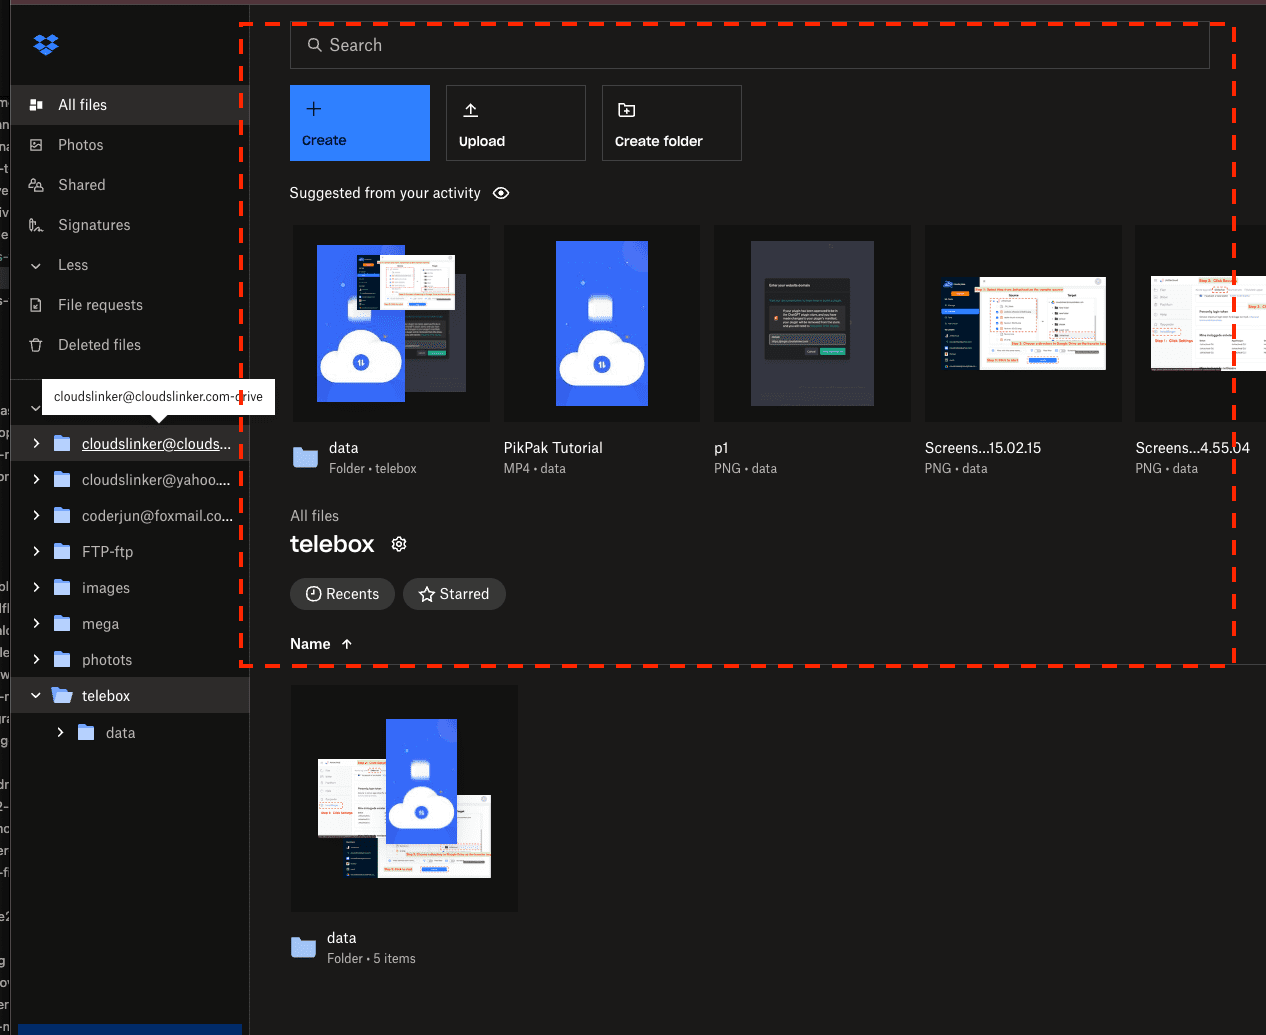
Task: Click the upload arrow icon
Action: coord(471,110)
